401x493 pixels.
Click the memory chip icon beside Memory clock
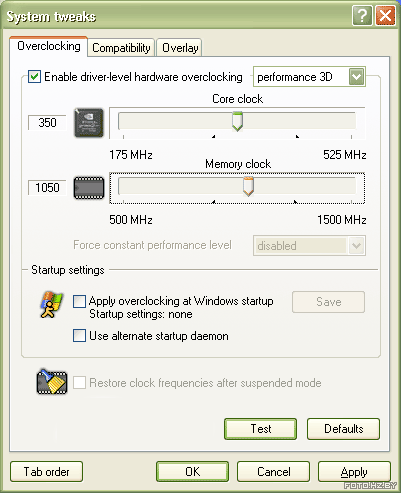pos(89,188)
